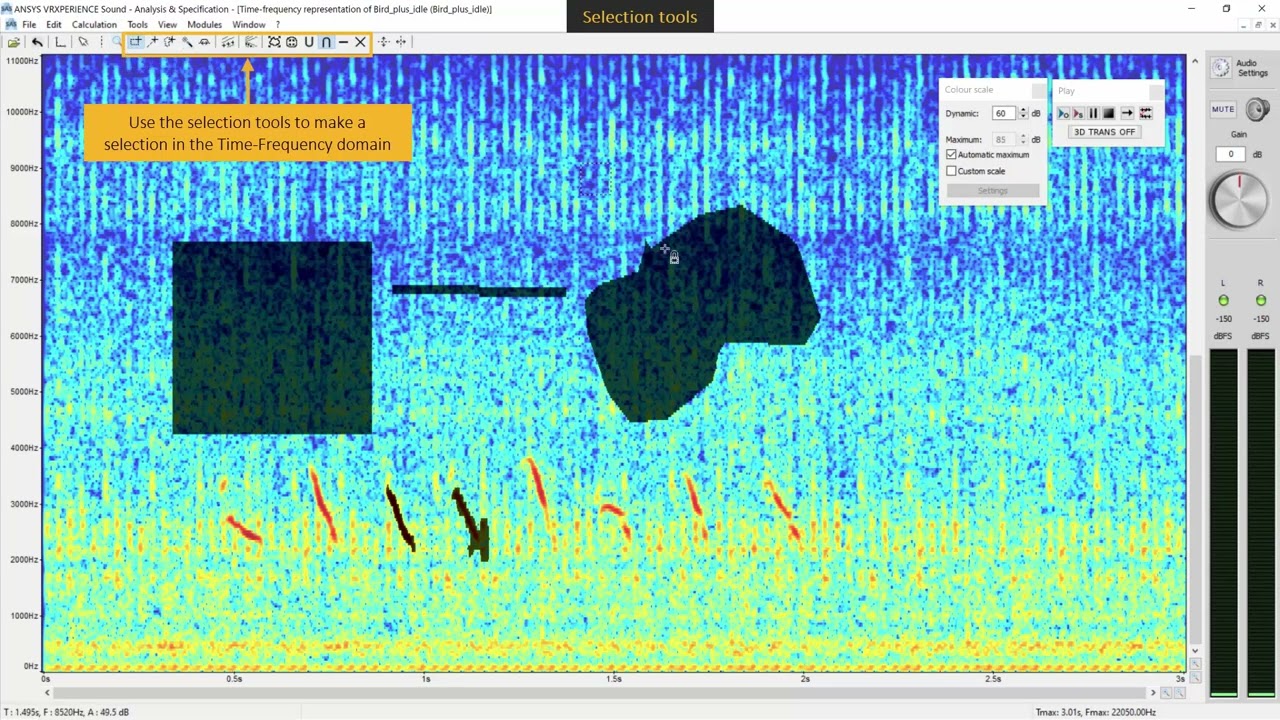The height and width of the screenshot is (720, 1280).
Task: Open the Calculation menu
Action: coord(94,25)
